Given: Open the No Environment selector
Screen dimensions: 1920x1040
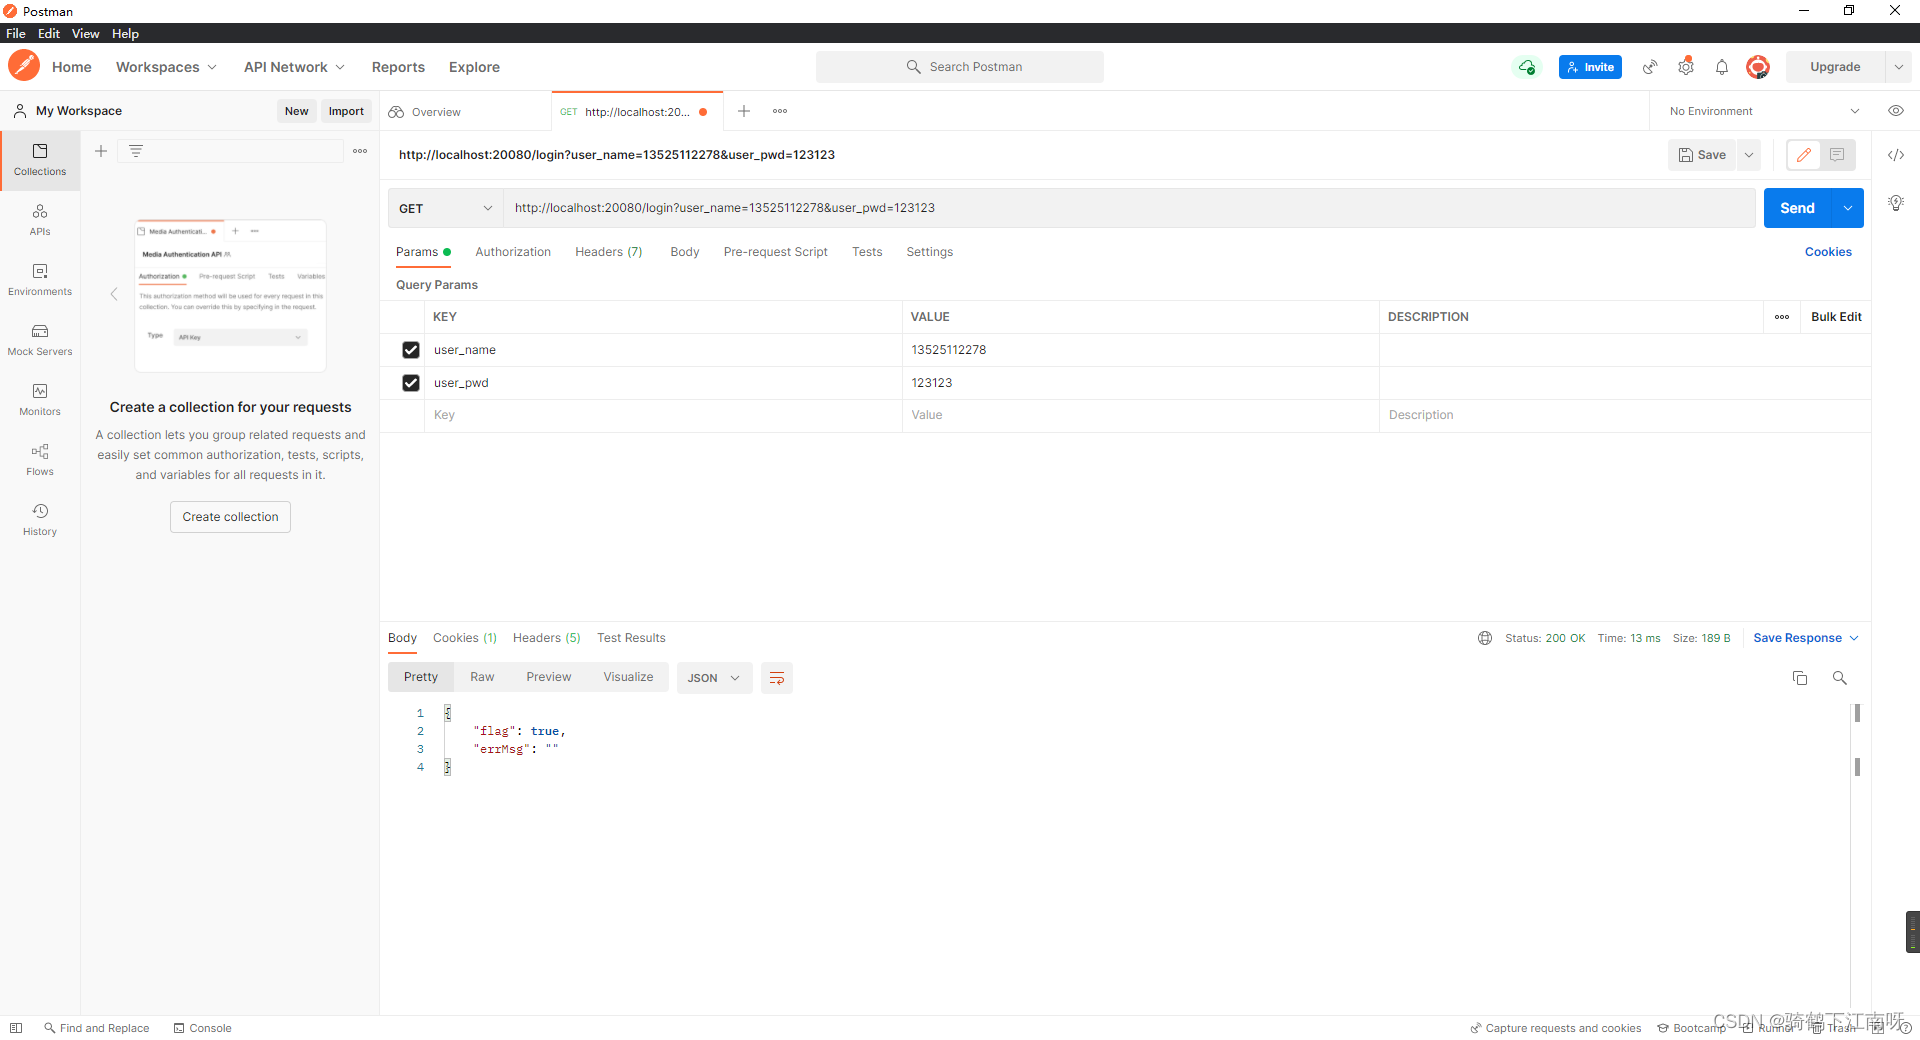Looking at the screenshot, I should (1764, 111).
